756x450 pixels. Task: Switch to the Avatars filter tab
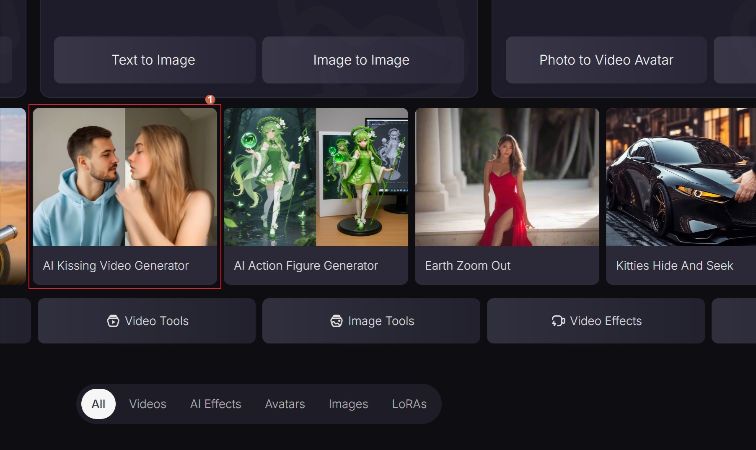click(285, 404)
